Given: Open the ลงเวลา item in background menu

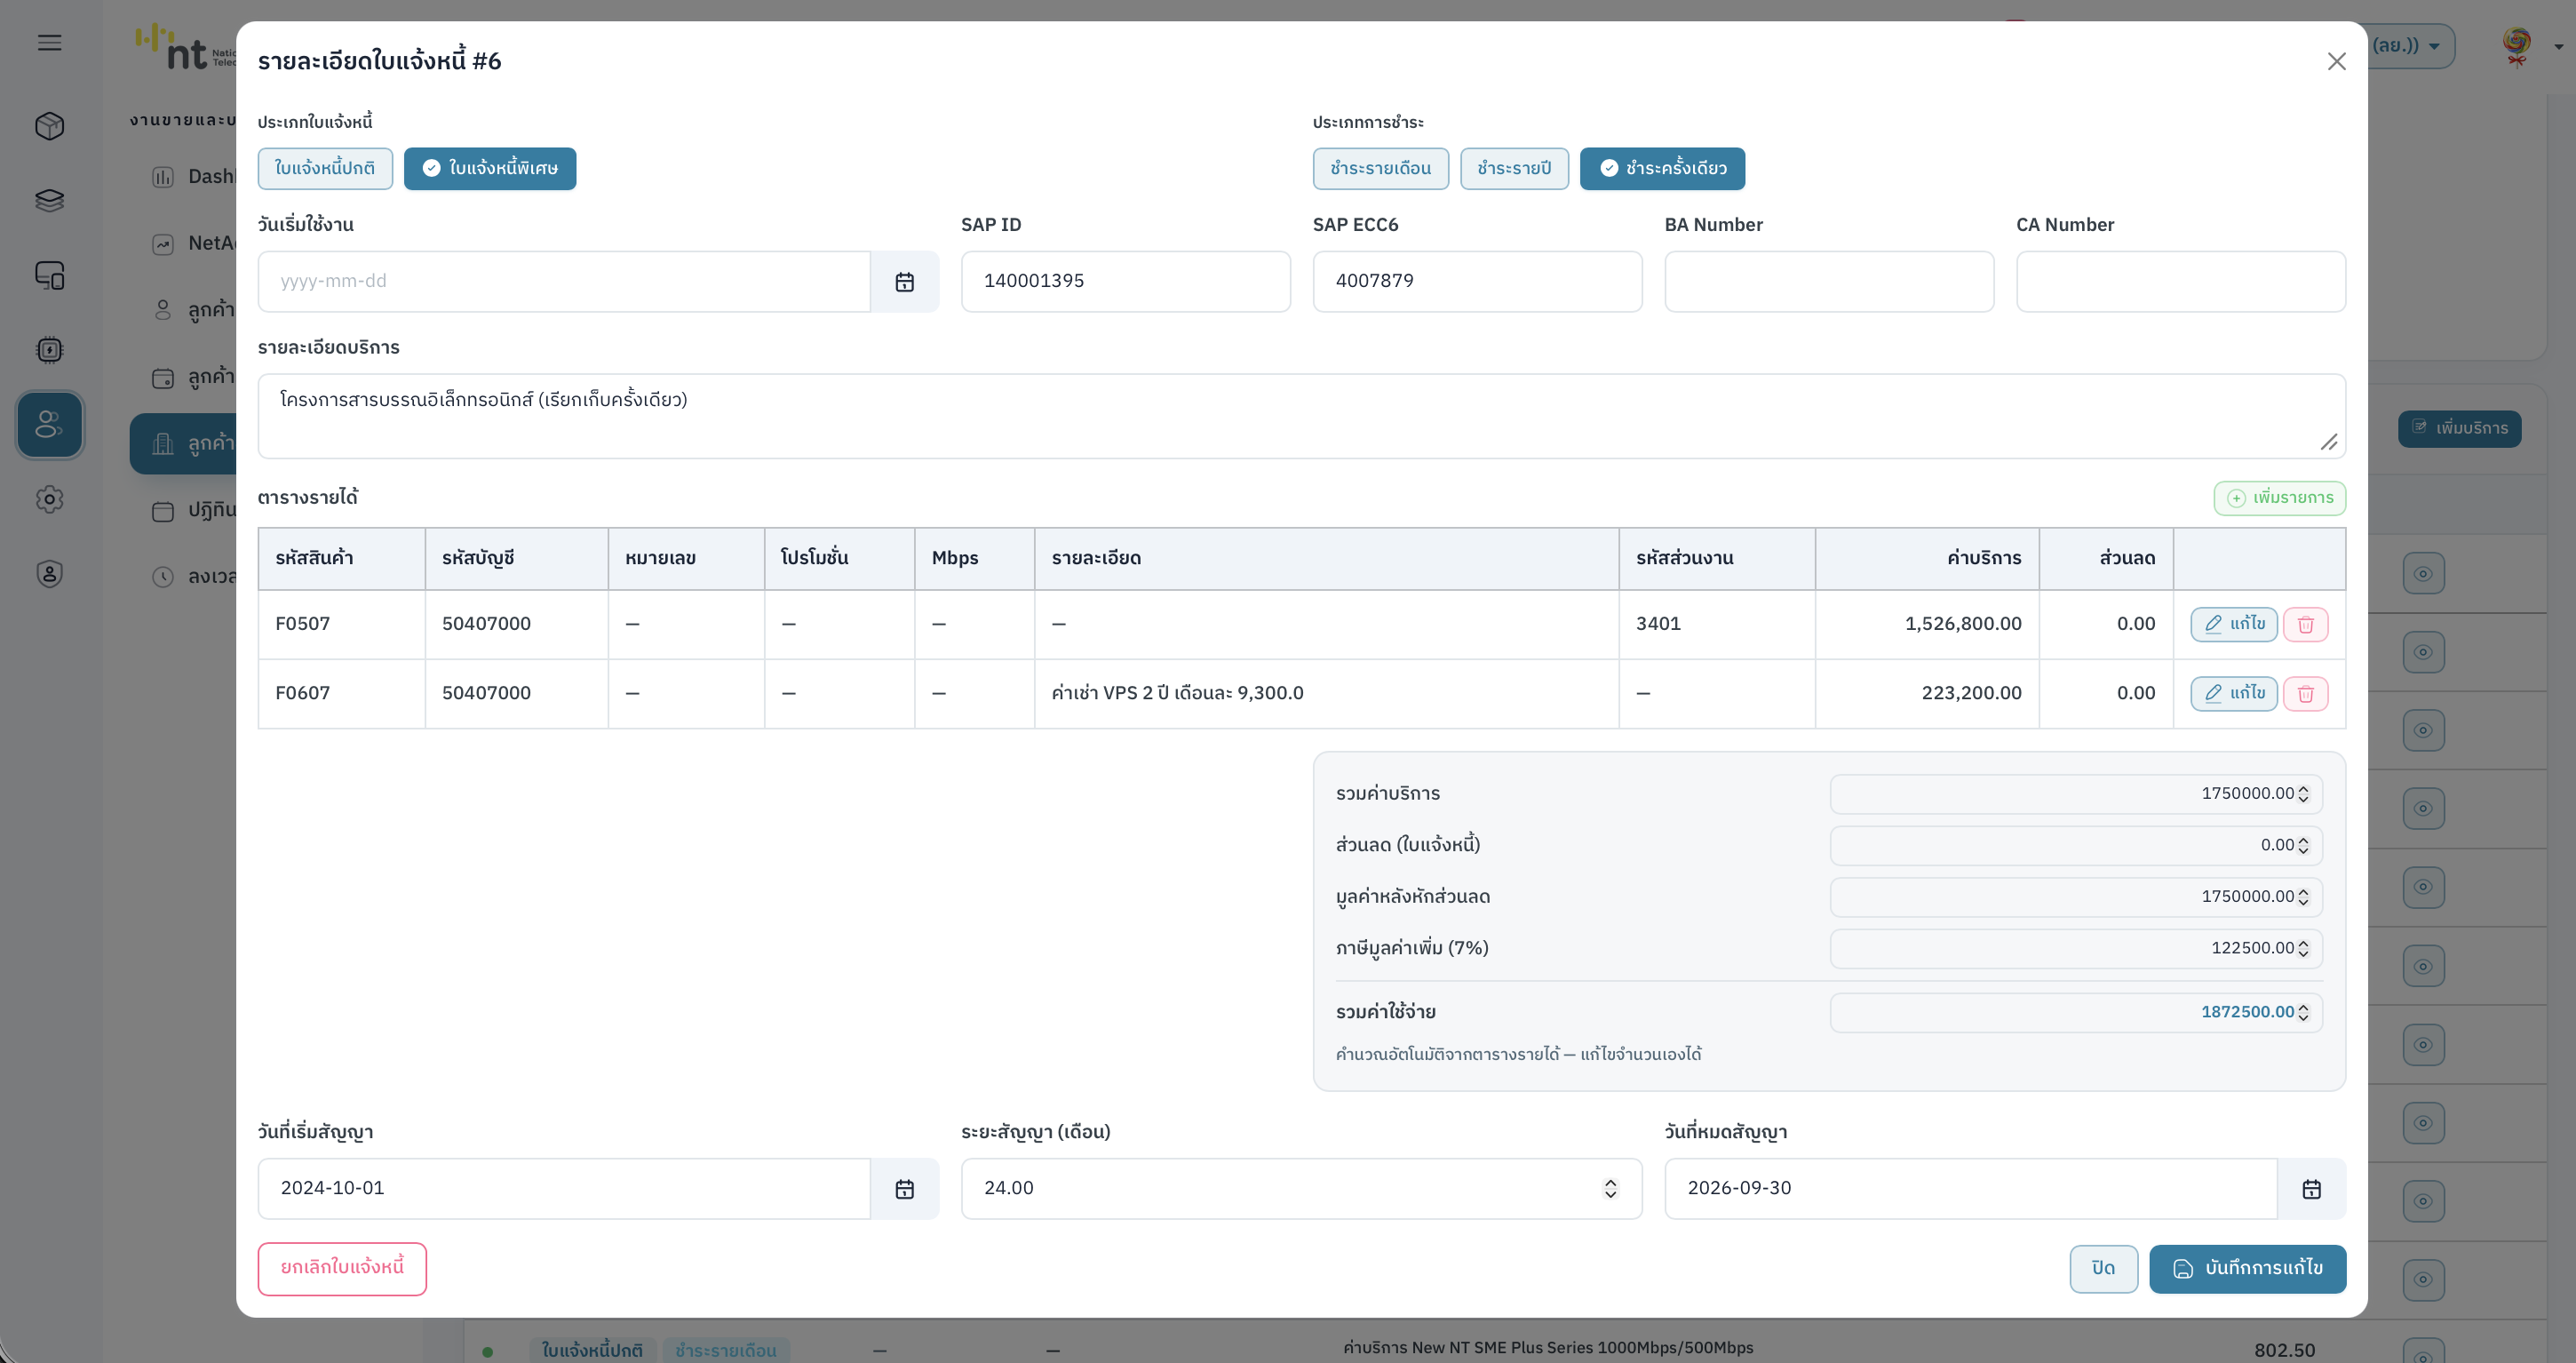Looking at the screenshot, I should tap(193, 577).
